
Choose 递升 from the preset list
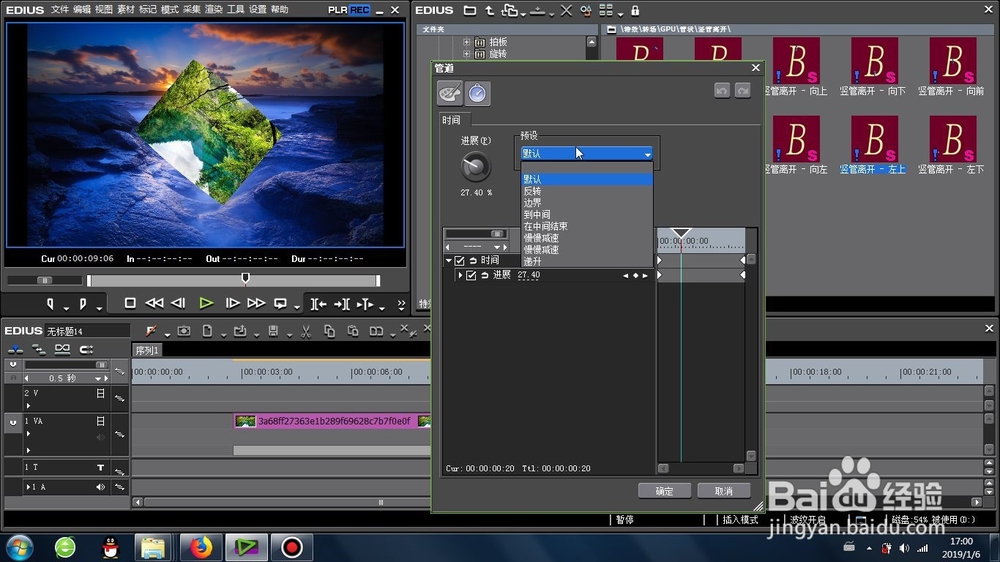click(x=586, y=261)
